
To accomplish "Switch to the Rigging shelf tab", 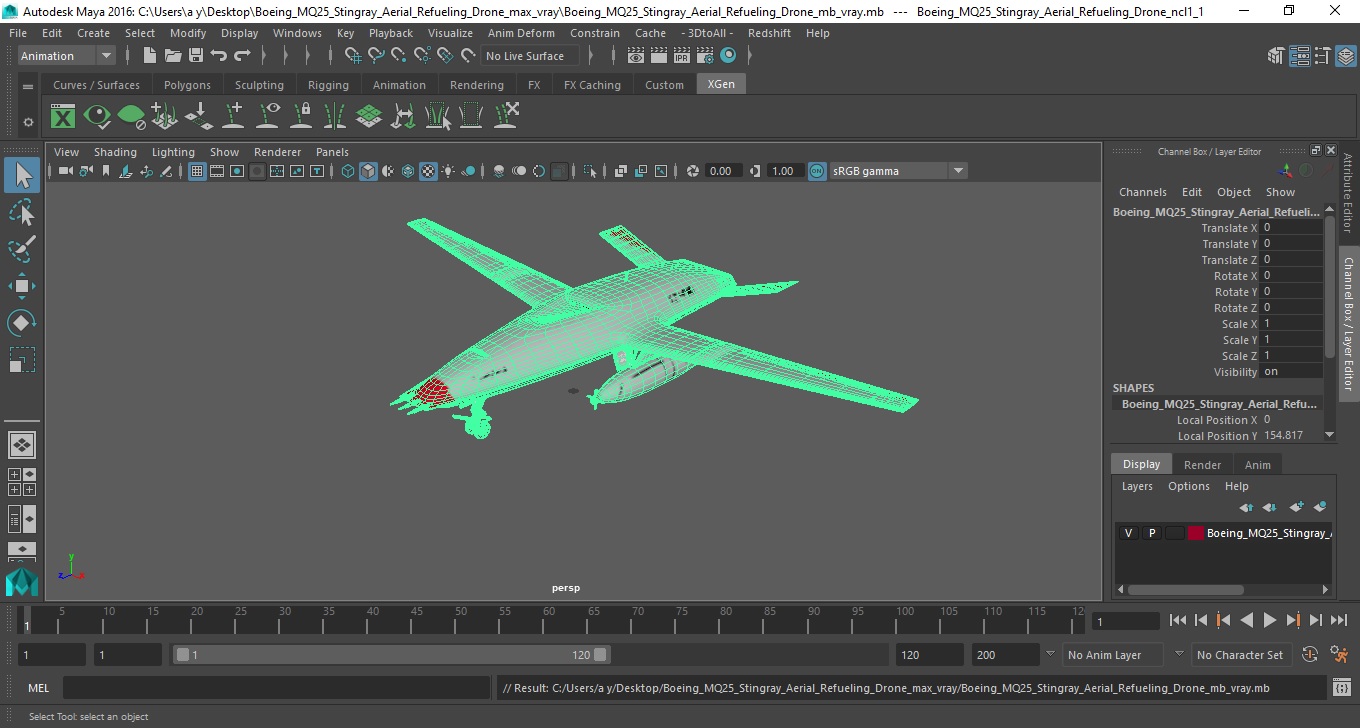I will click(x=328, y=85).
